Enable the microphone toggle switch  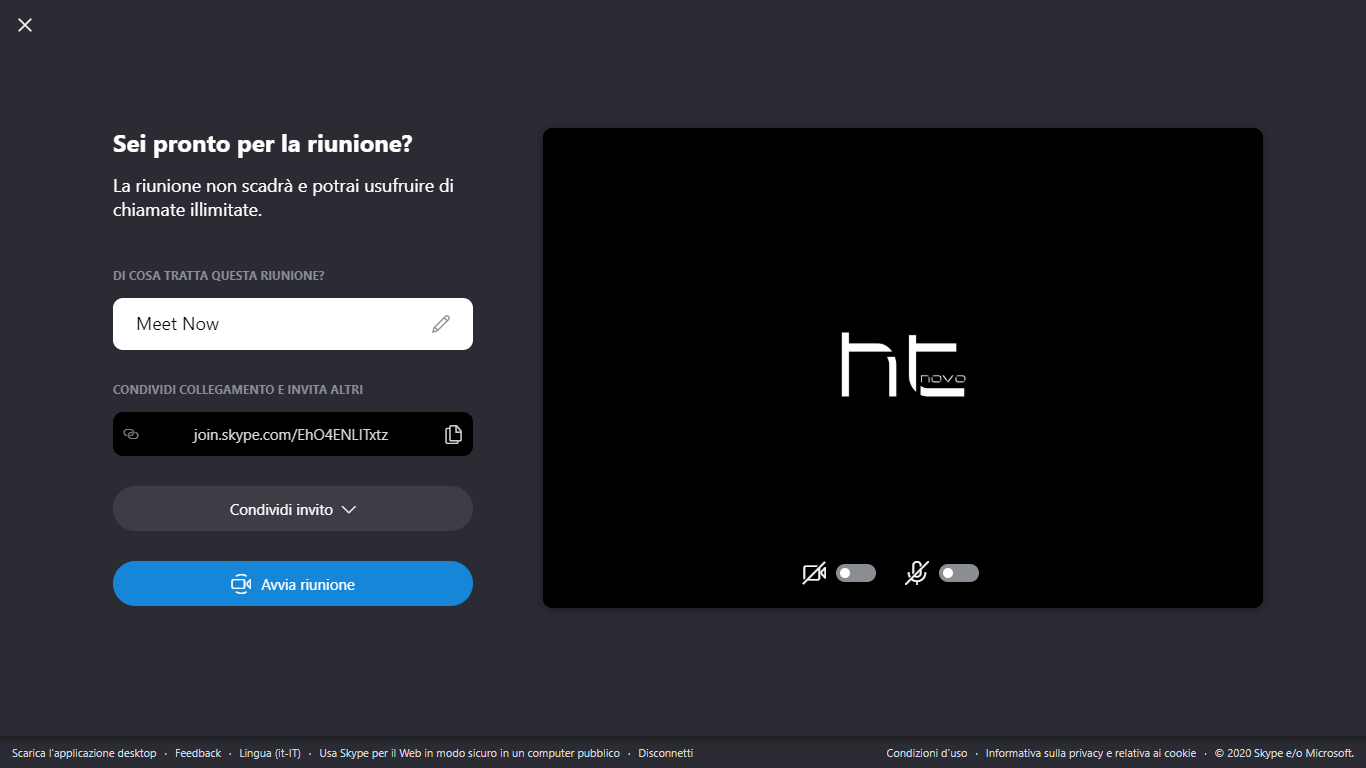point(958,572)
